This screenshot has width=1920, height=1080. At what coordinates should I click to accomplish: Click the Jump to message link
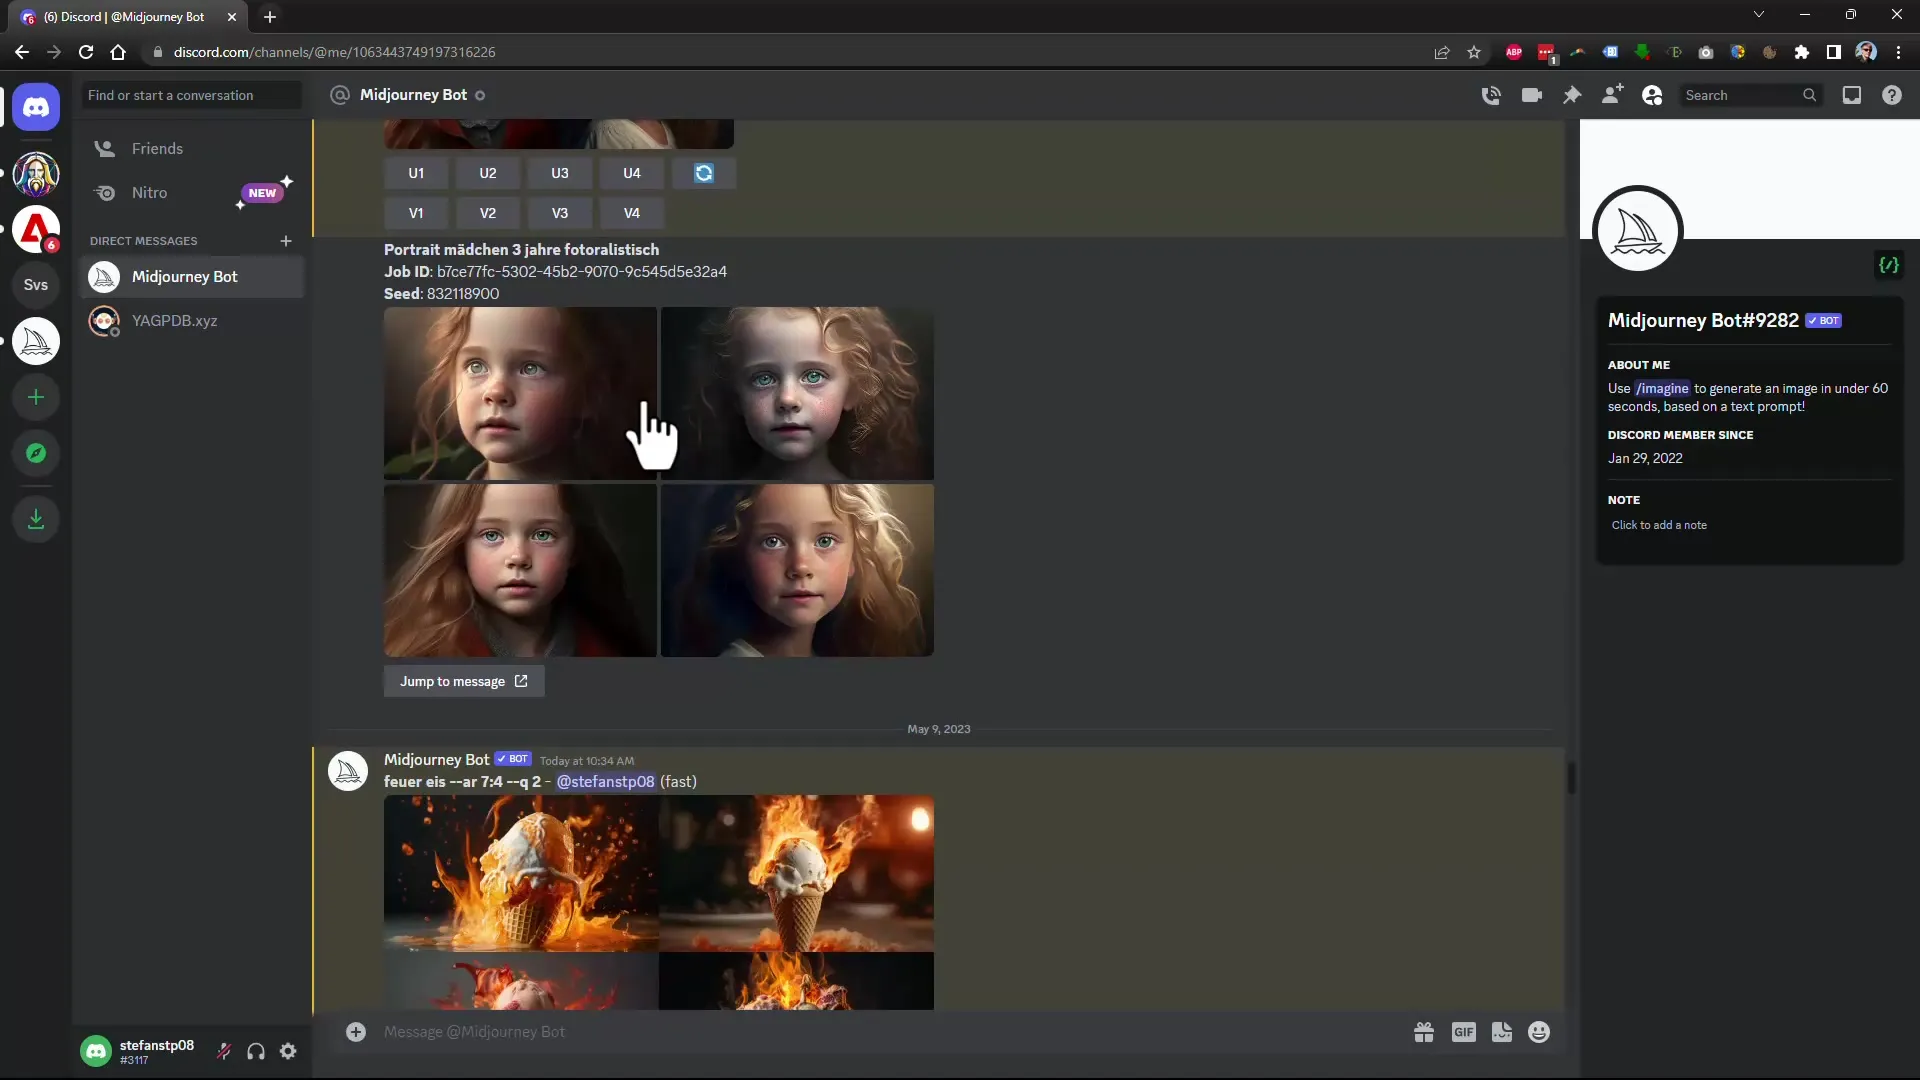coord(464,680)
